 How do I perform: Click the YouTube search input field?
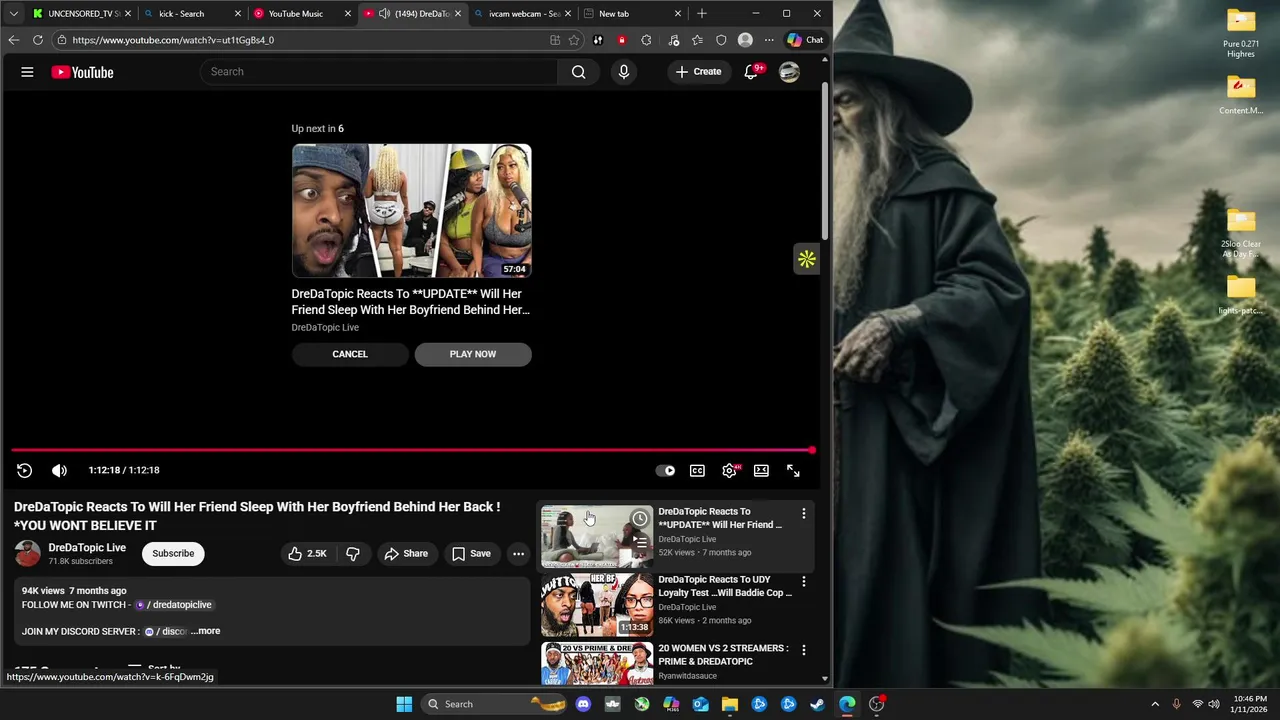pos(380,72)
